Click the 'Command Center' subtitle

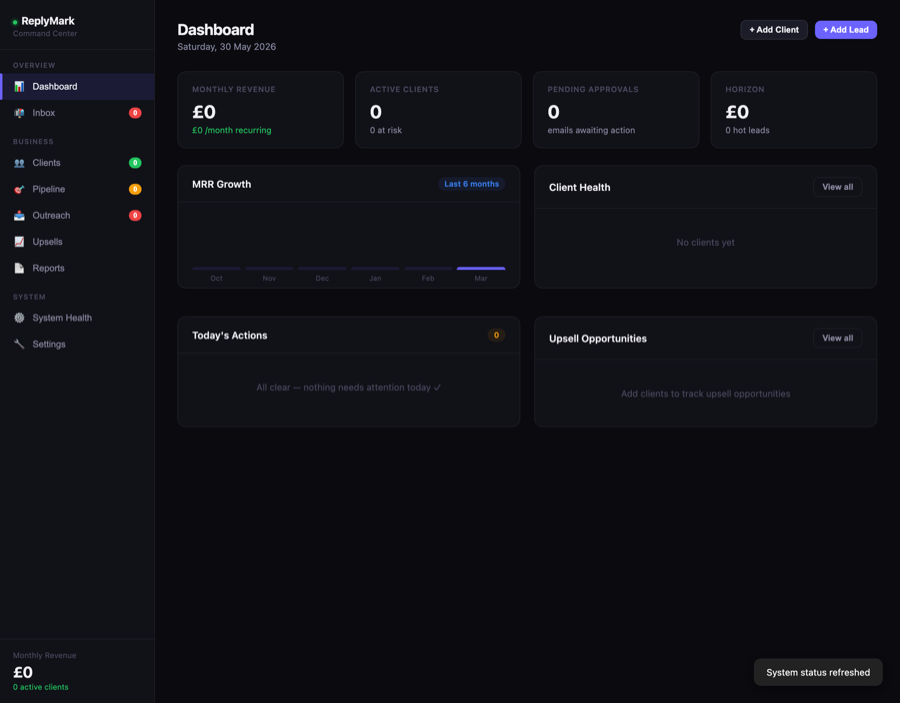point(45,33)
